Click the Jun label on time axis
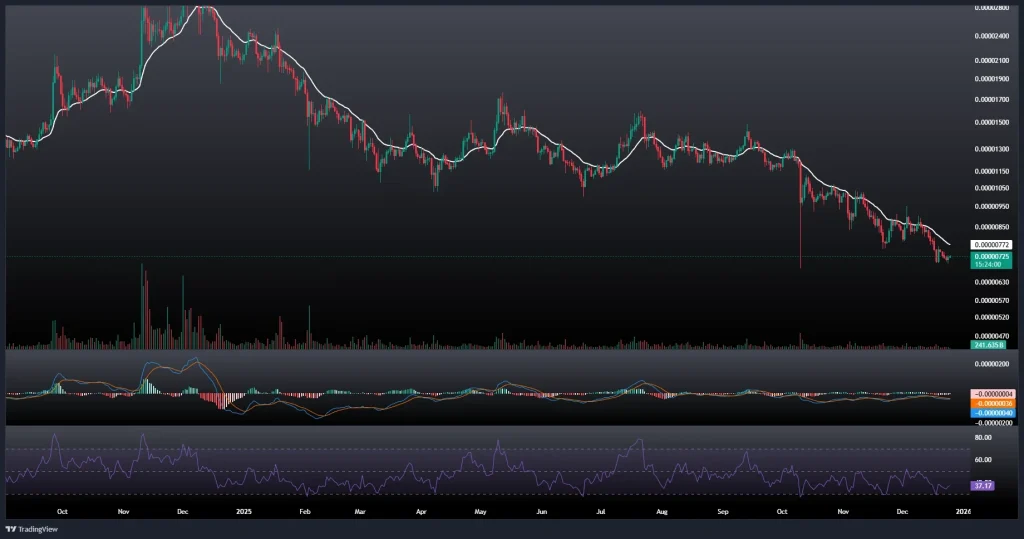Viewport: 1024px width, 539px height. click(x=541, y=509)
